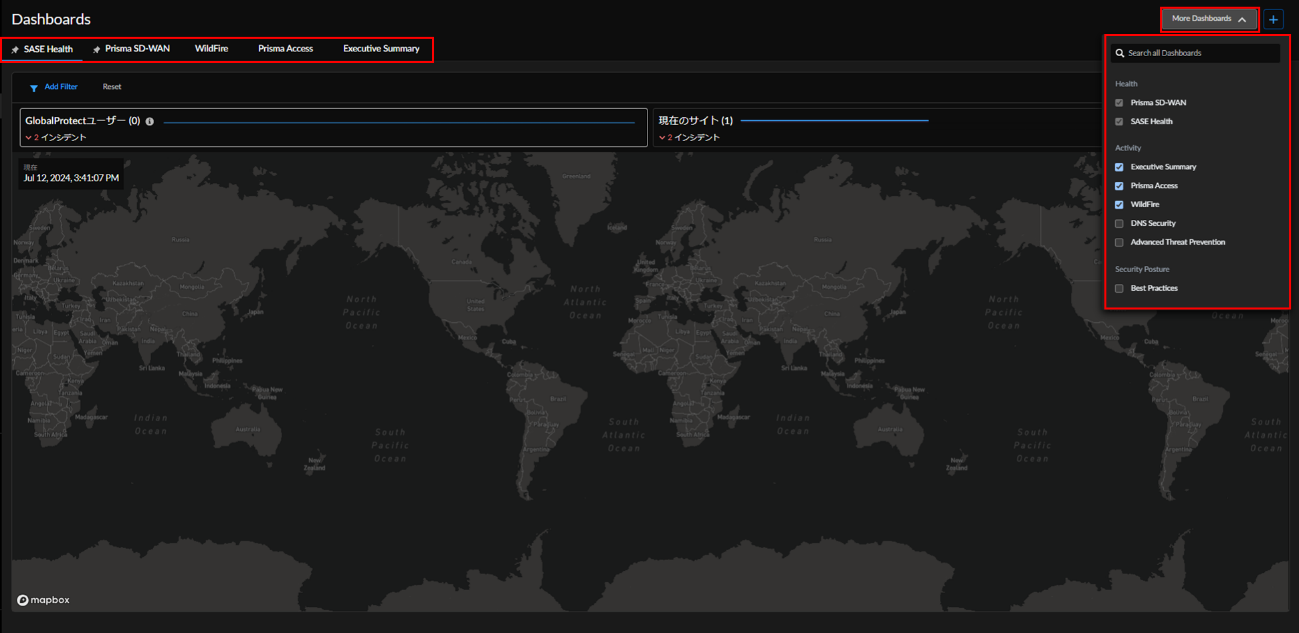Uncheck the Executive Summary checkbox
The width and height of the screenshot is (1299, 633).
(1119, 167)
